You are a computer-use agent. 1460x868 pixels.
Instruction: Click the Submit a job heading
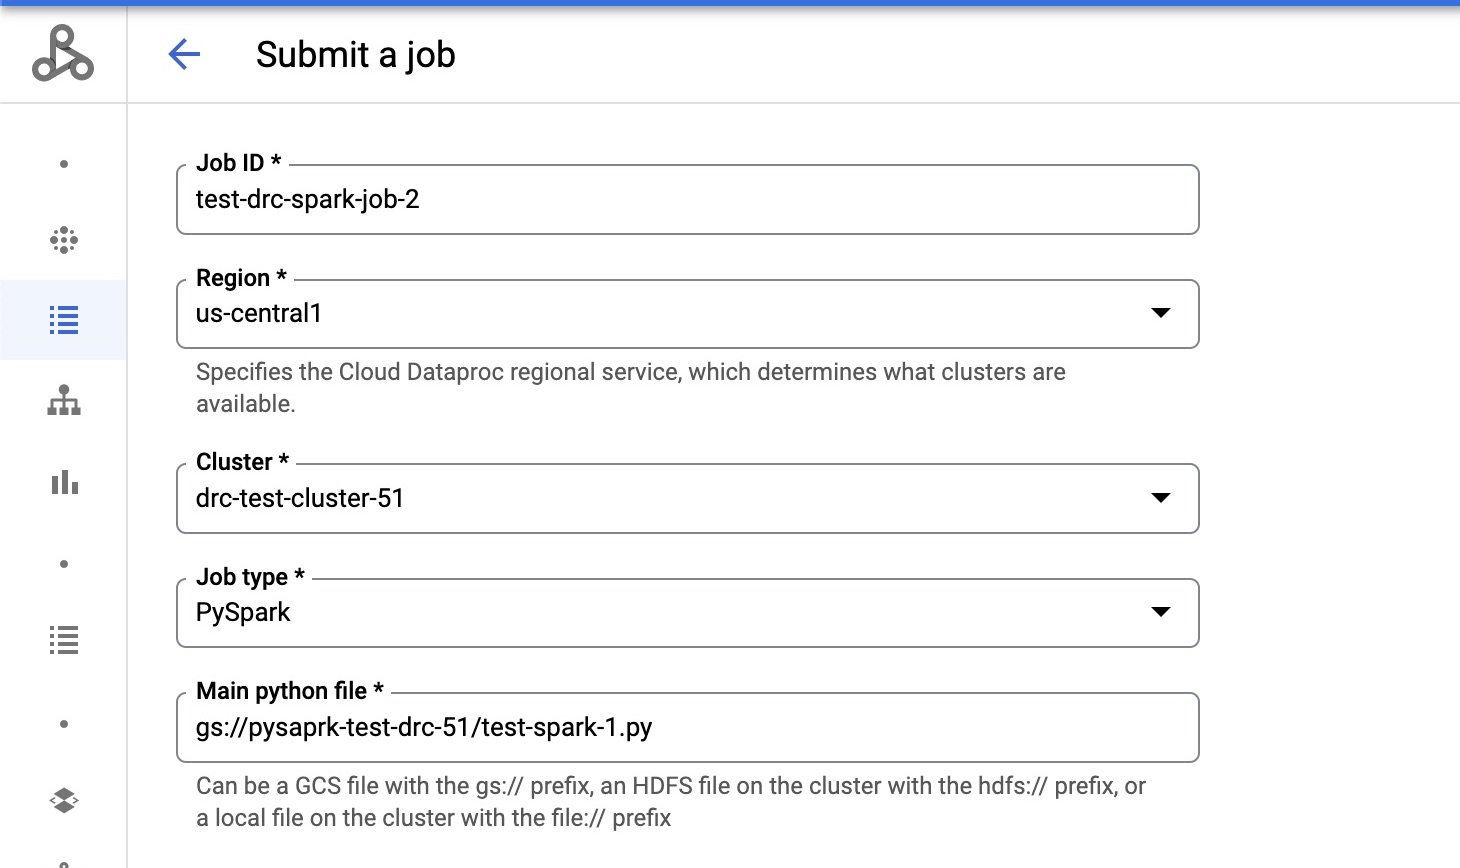tap(355, 54)
